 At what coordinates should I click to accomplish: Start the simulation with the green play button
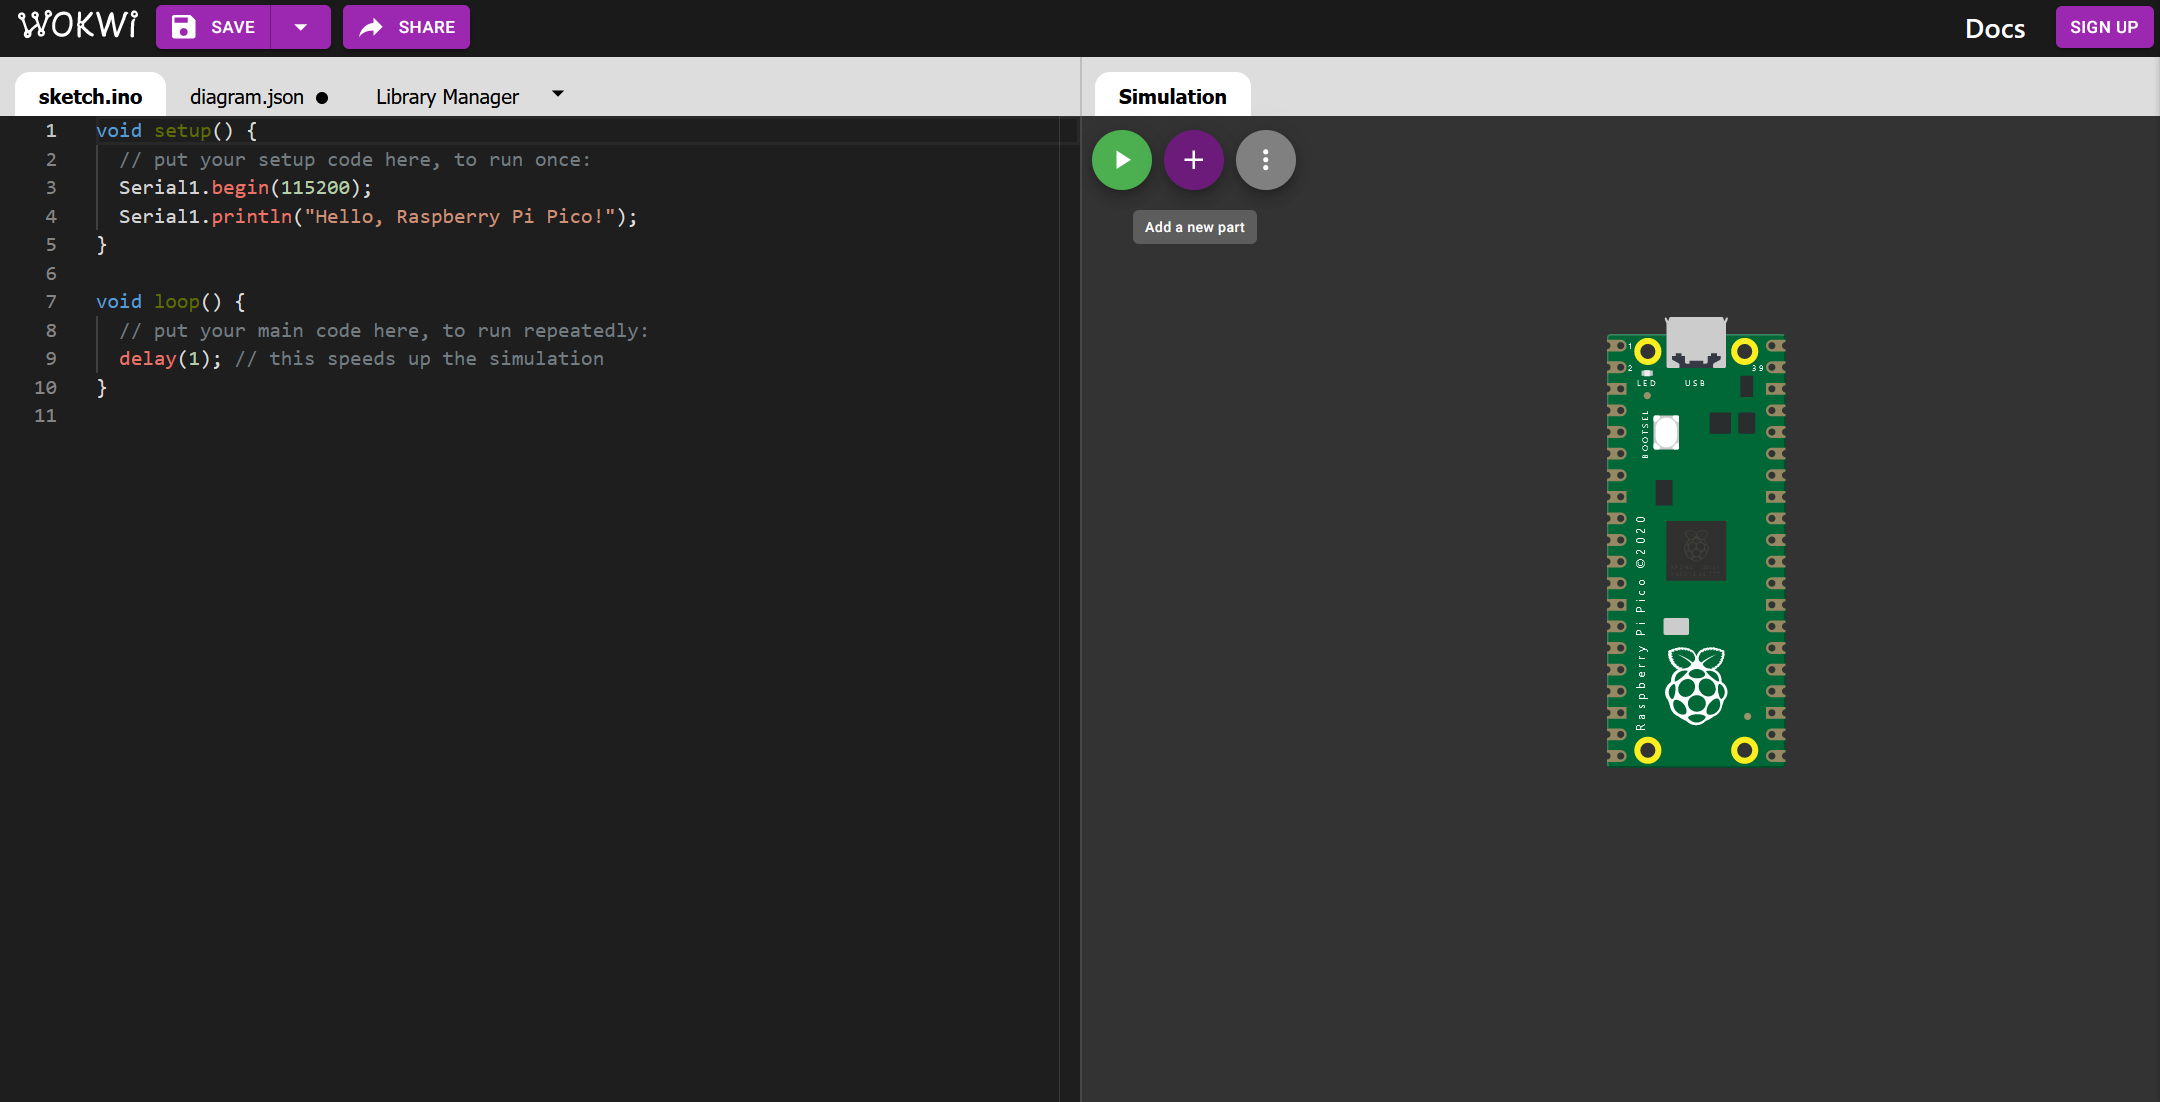click(x=1122, y=160)
